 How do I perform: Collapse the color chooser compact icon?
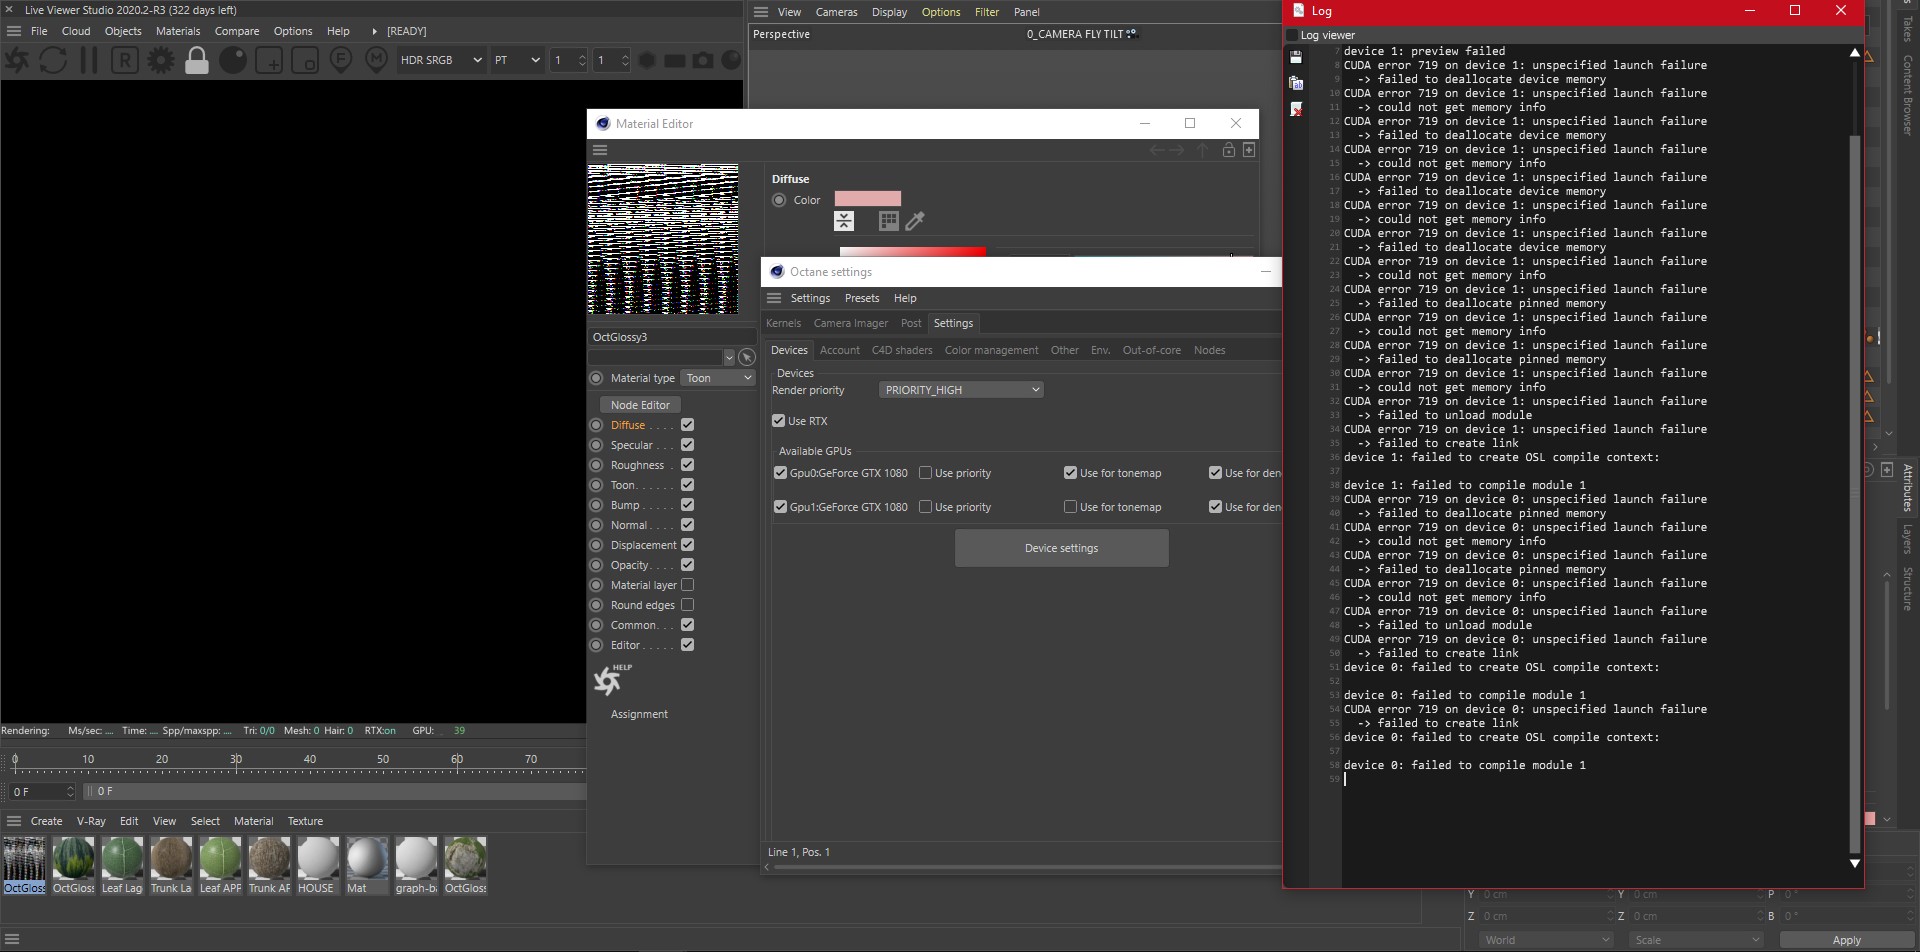coord(844,221)
